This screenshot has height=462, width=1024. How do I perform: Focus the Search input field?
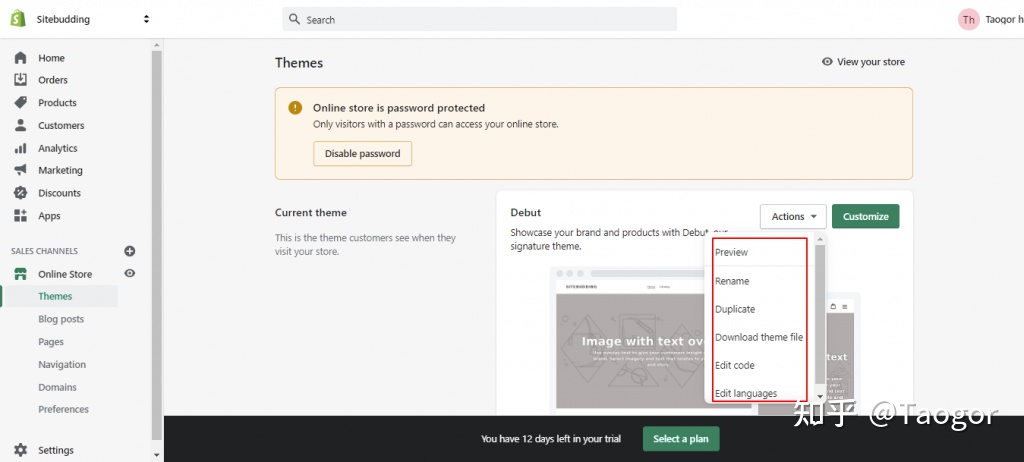480,19
